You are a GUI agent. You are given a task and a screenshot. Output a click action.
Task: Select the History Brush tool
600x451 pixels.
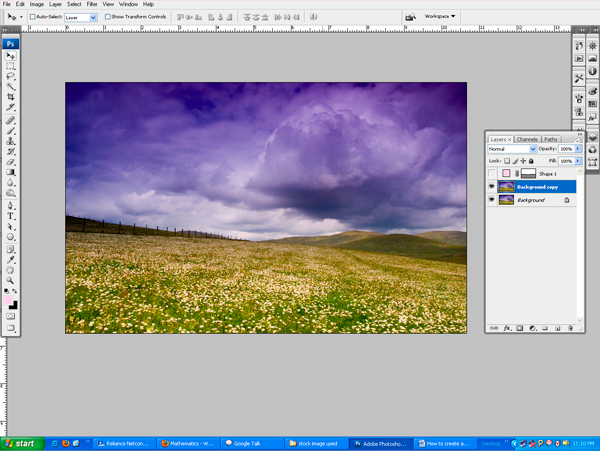[11, 151]
